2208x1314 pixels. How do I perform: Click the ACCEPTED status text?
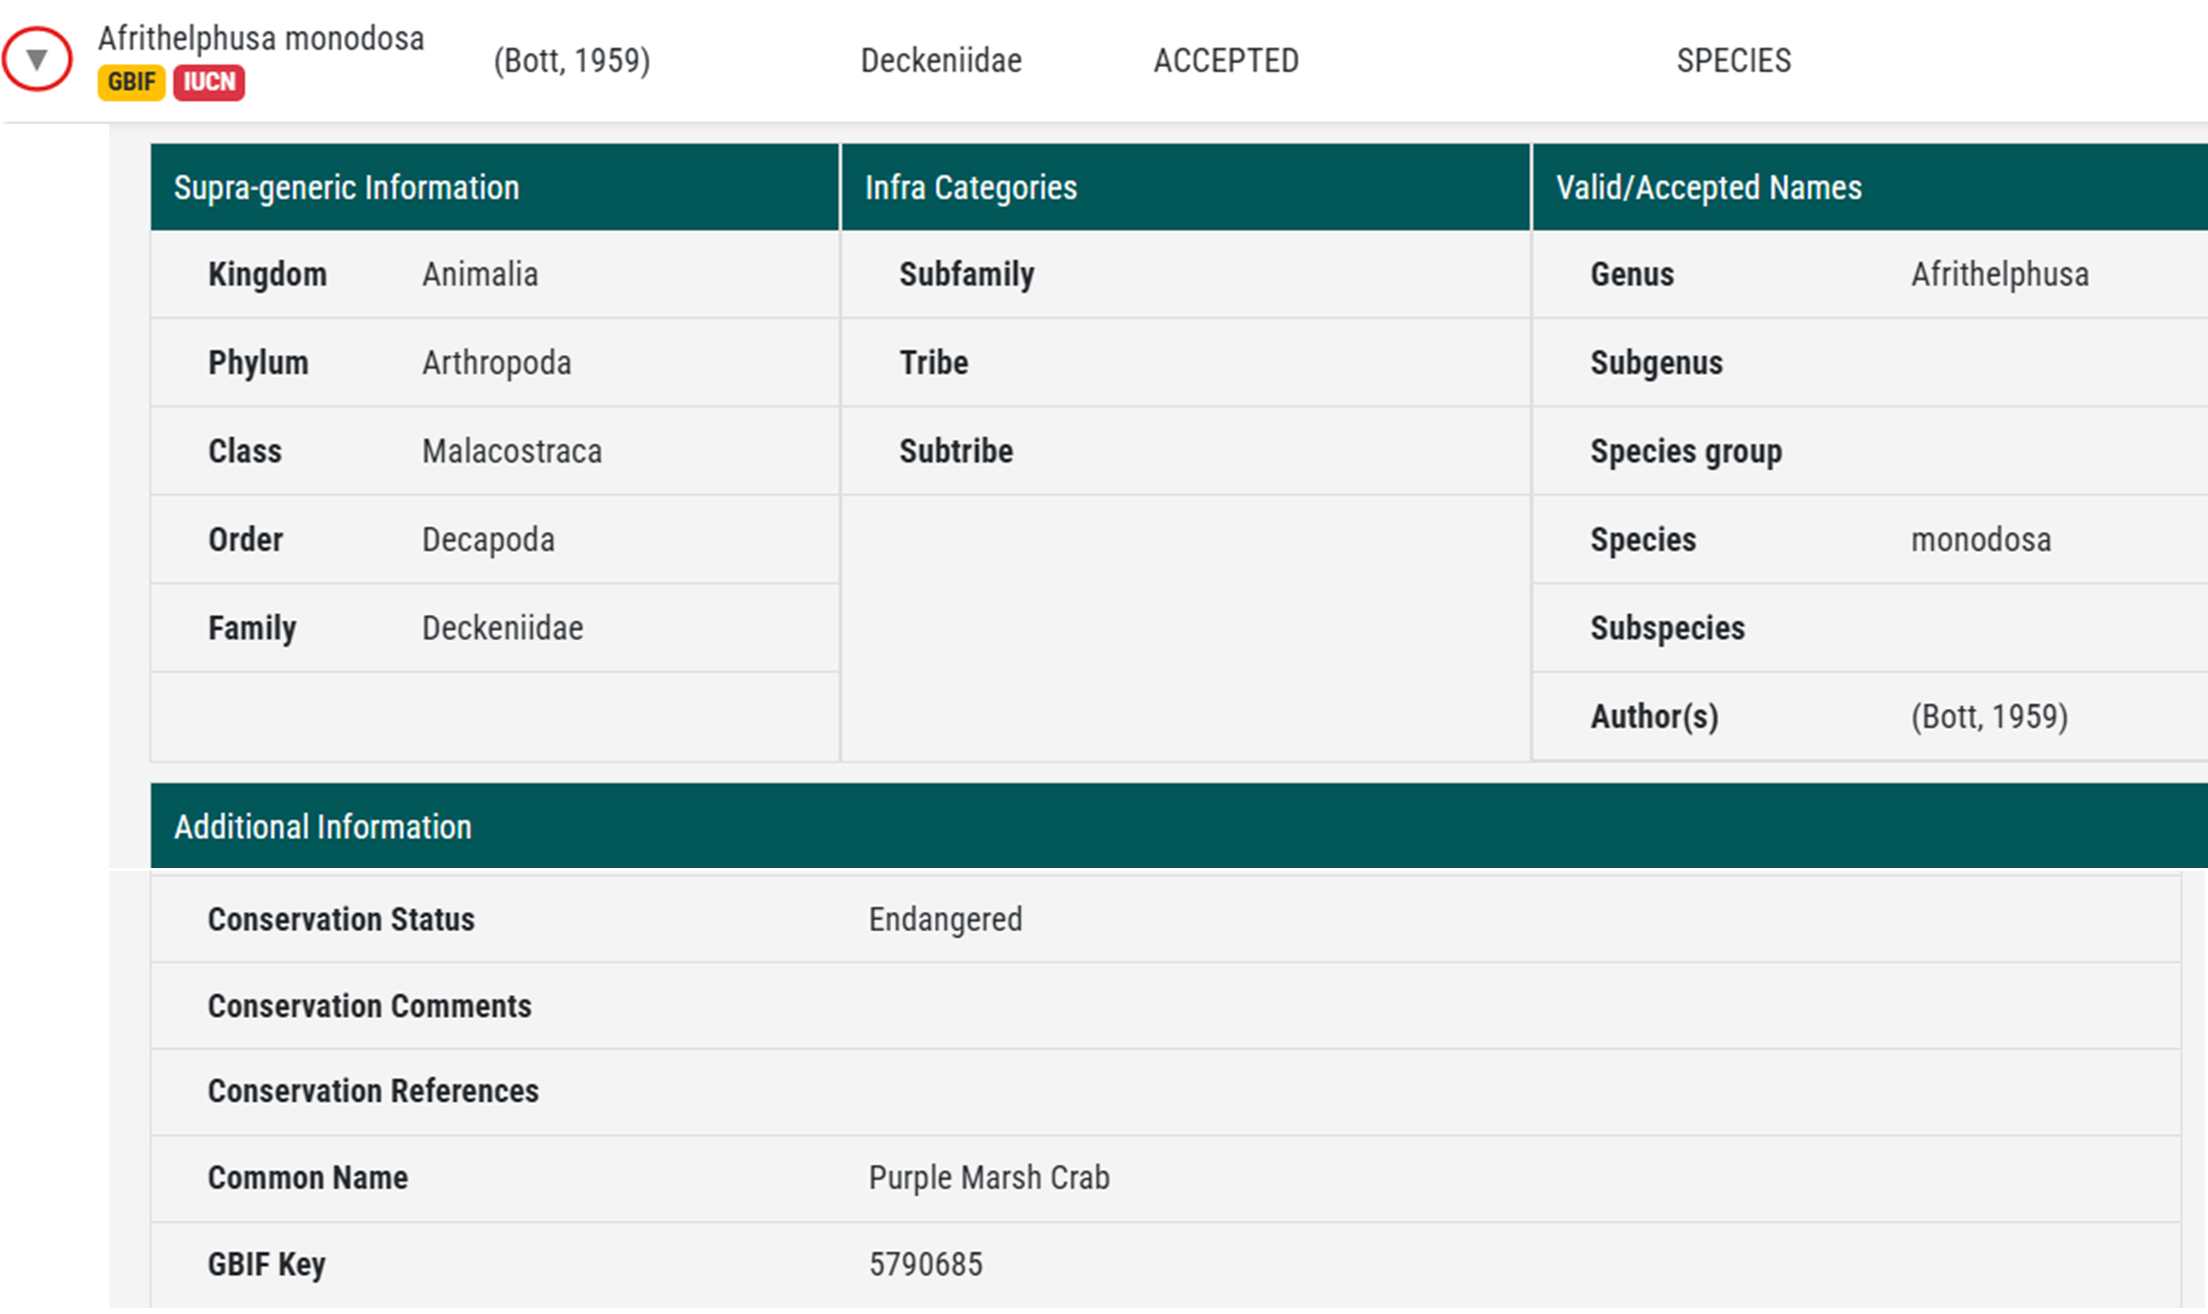(x=1226, y=60)
